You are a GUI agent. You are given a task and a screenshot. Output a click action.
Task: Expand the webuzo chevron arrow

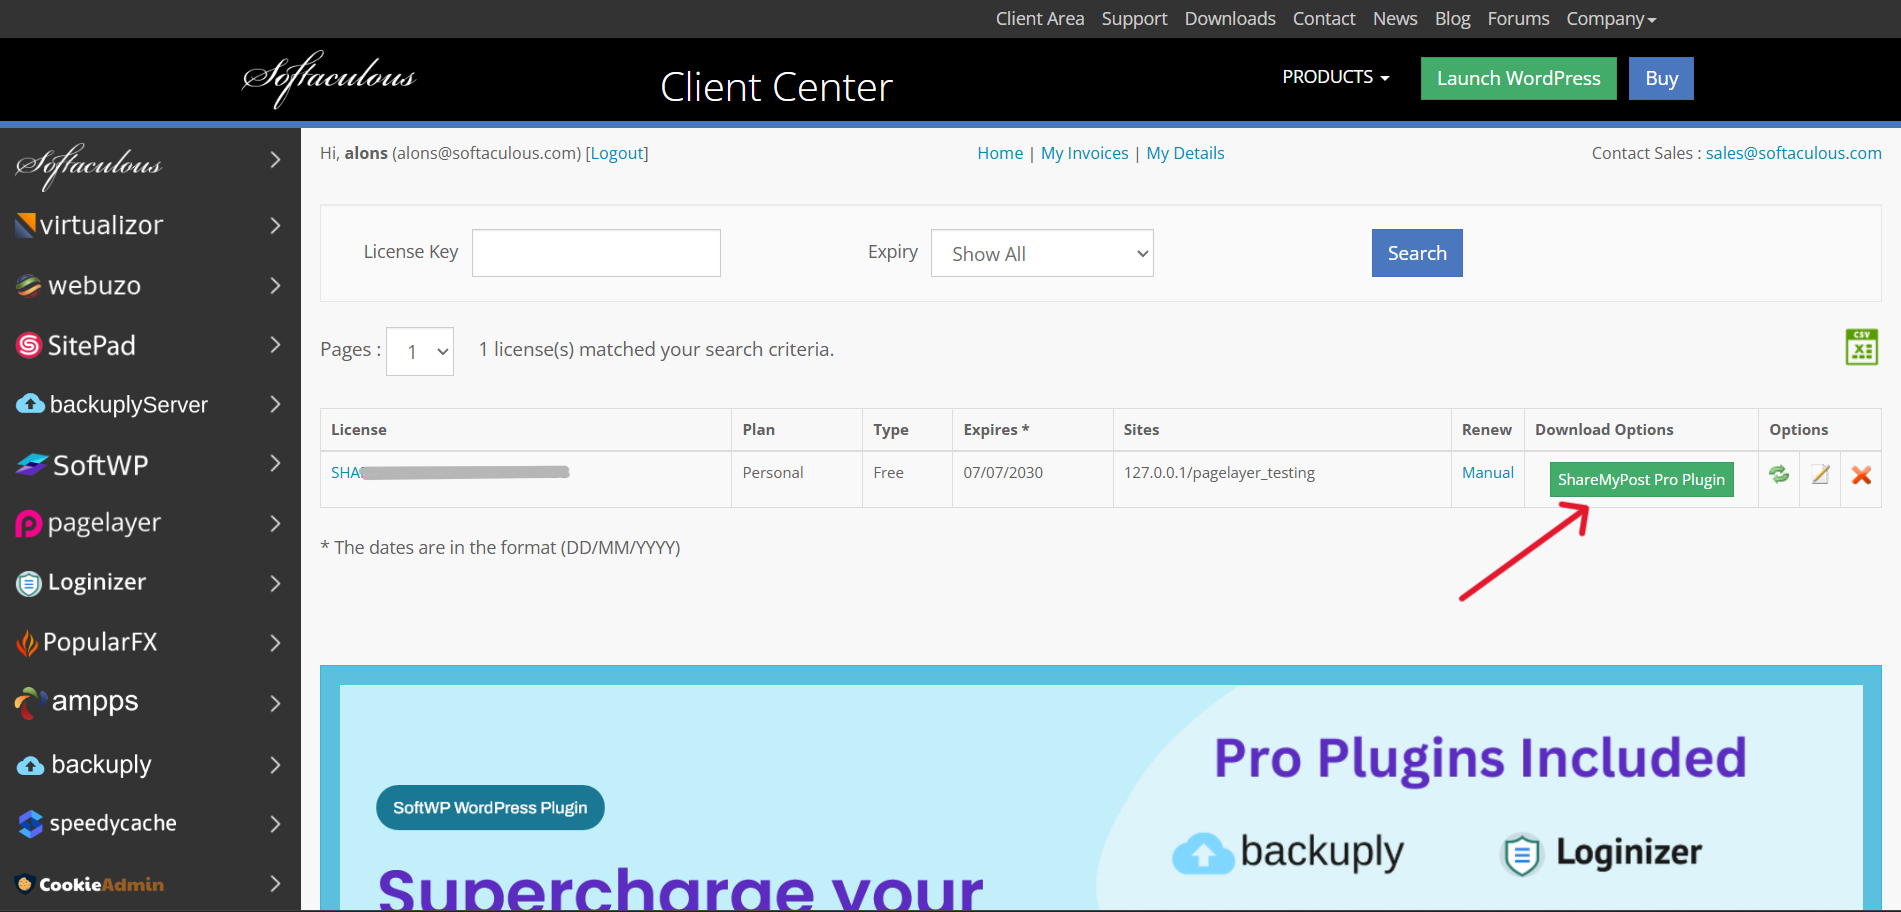(276, 285)
